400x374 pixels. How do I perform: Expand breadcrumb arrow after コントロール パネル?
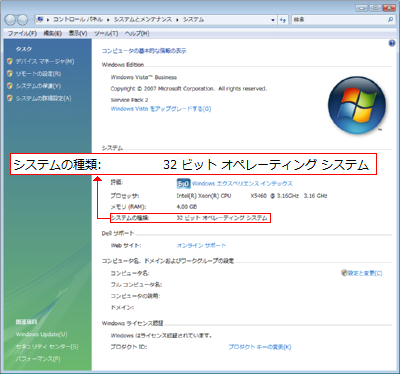click(108, 20)
